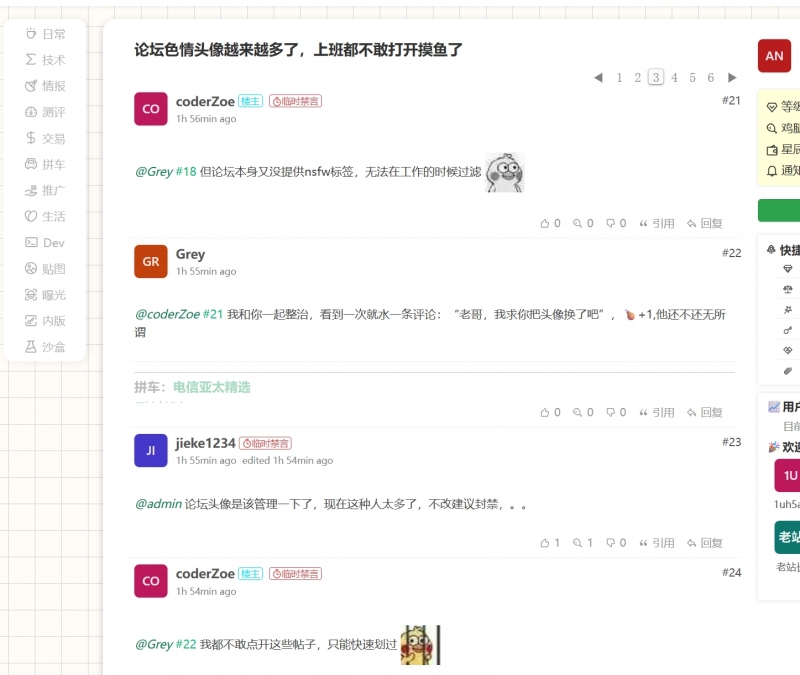Screen dimensions: 800x675
Task: Open the 生活 category
Action: [x=45, y=216]
